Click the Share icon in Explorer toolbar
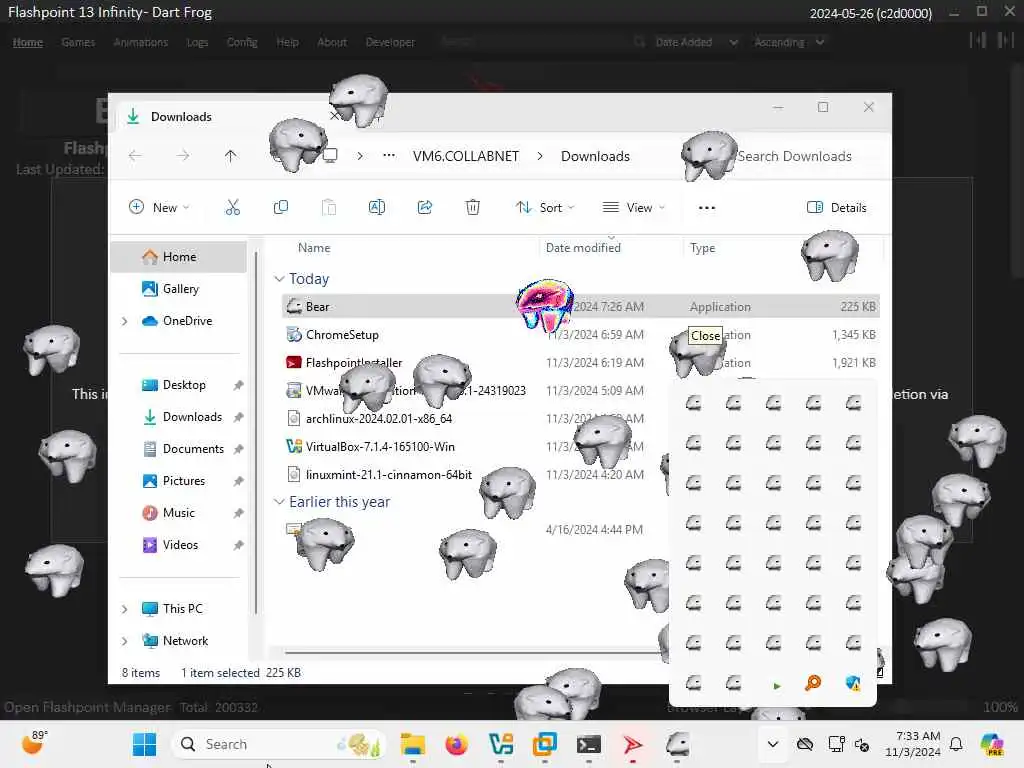1024x768 pixels. pos(424,208)
